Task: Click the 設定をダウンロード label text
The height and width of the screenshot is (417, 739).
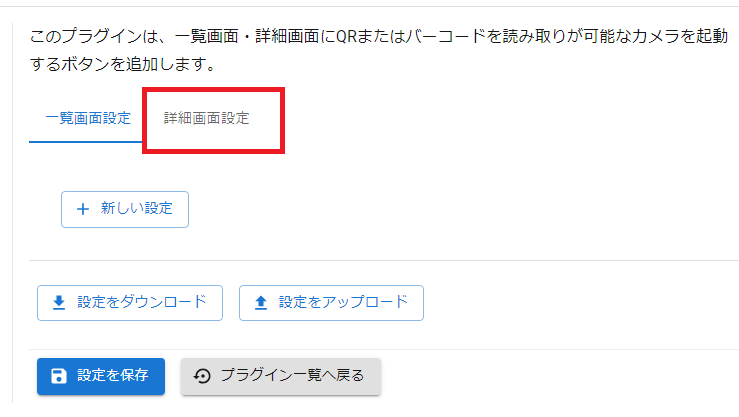Action: pos(142,302)
